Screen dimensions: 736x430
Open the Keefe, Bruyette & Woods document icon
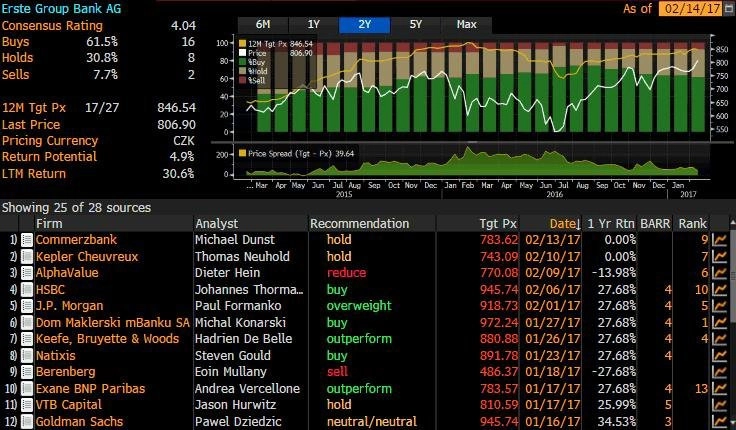tap(27, 339)
